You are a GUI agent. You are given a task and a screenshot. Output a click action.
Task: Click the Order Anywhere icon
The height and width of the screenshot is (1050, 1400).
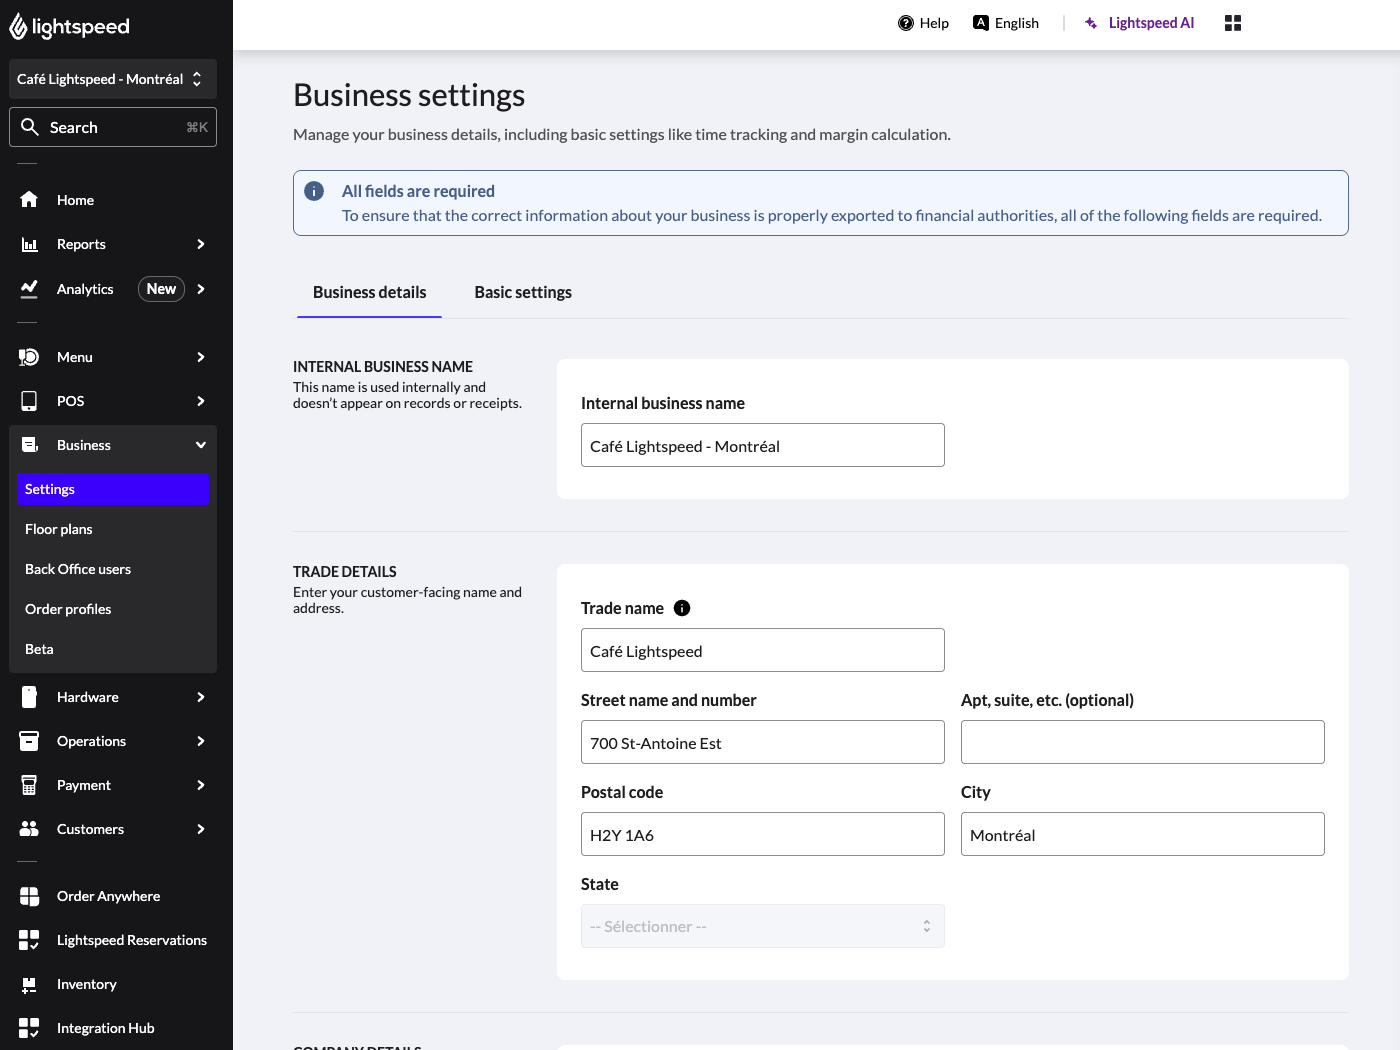coord(29,896)
